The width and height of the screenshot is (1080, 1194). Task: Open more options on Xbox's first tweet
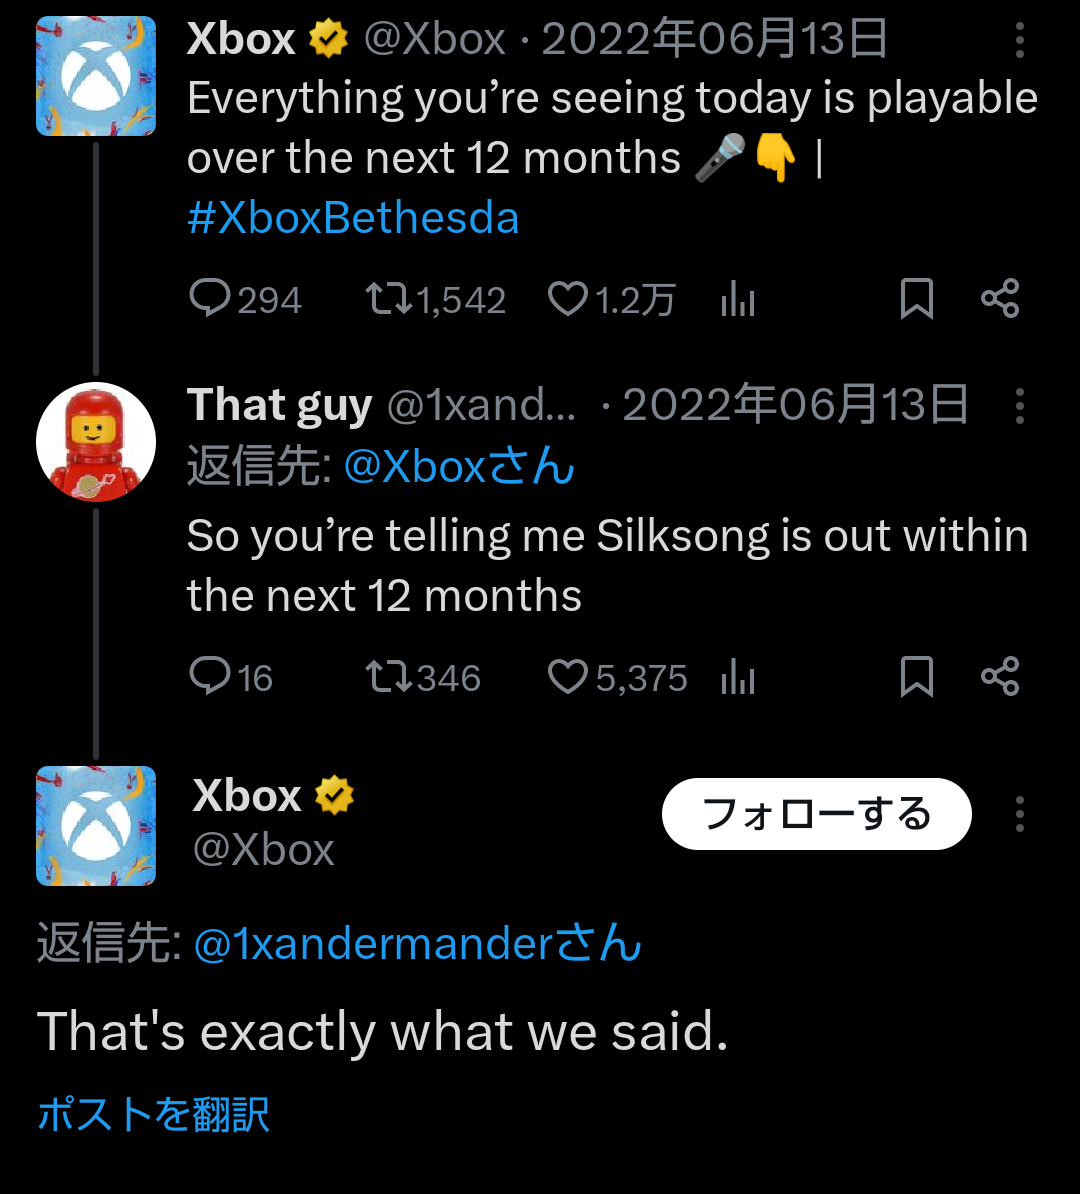tap(1019, 41)
